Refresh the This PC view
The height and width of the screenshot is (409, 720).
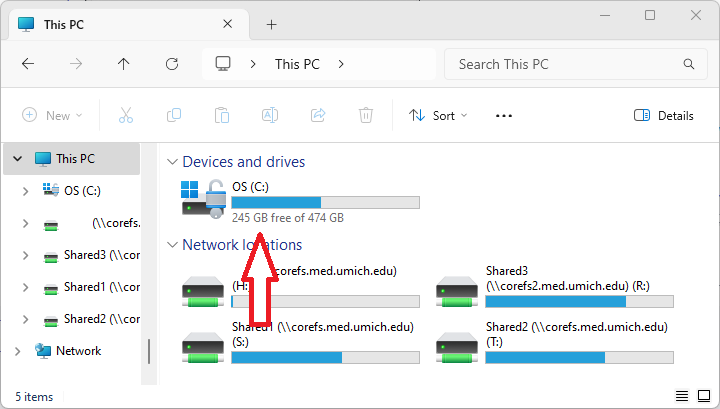coord(172,64)
